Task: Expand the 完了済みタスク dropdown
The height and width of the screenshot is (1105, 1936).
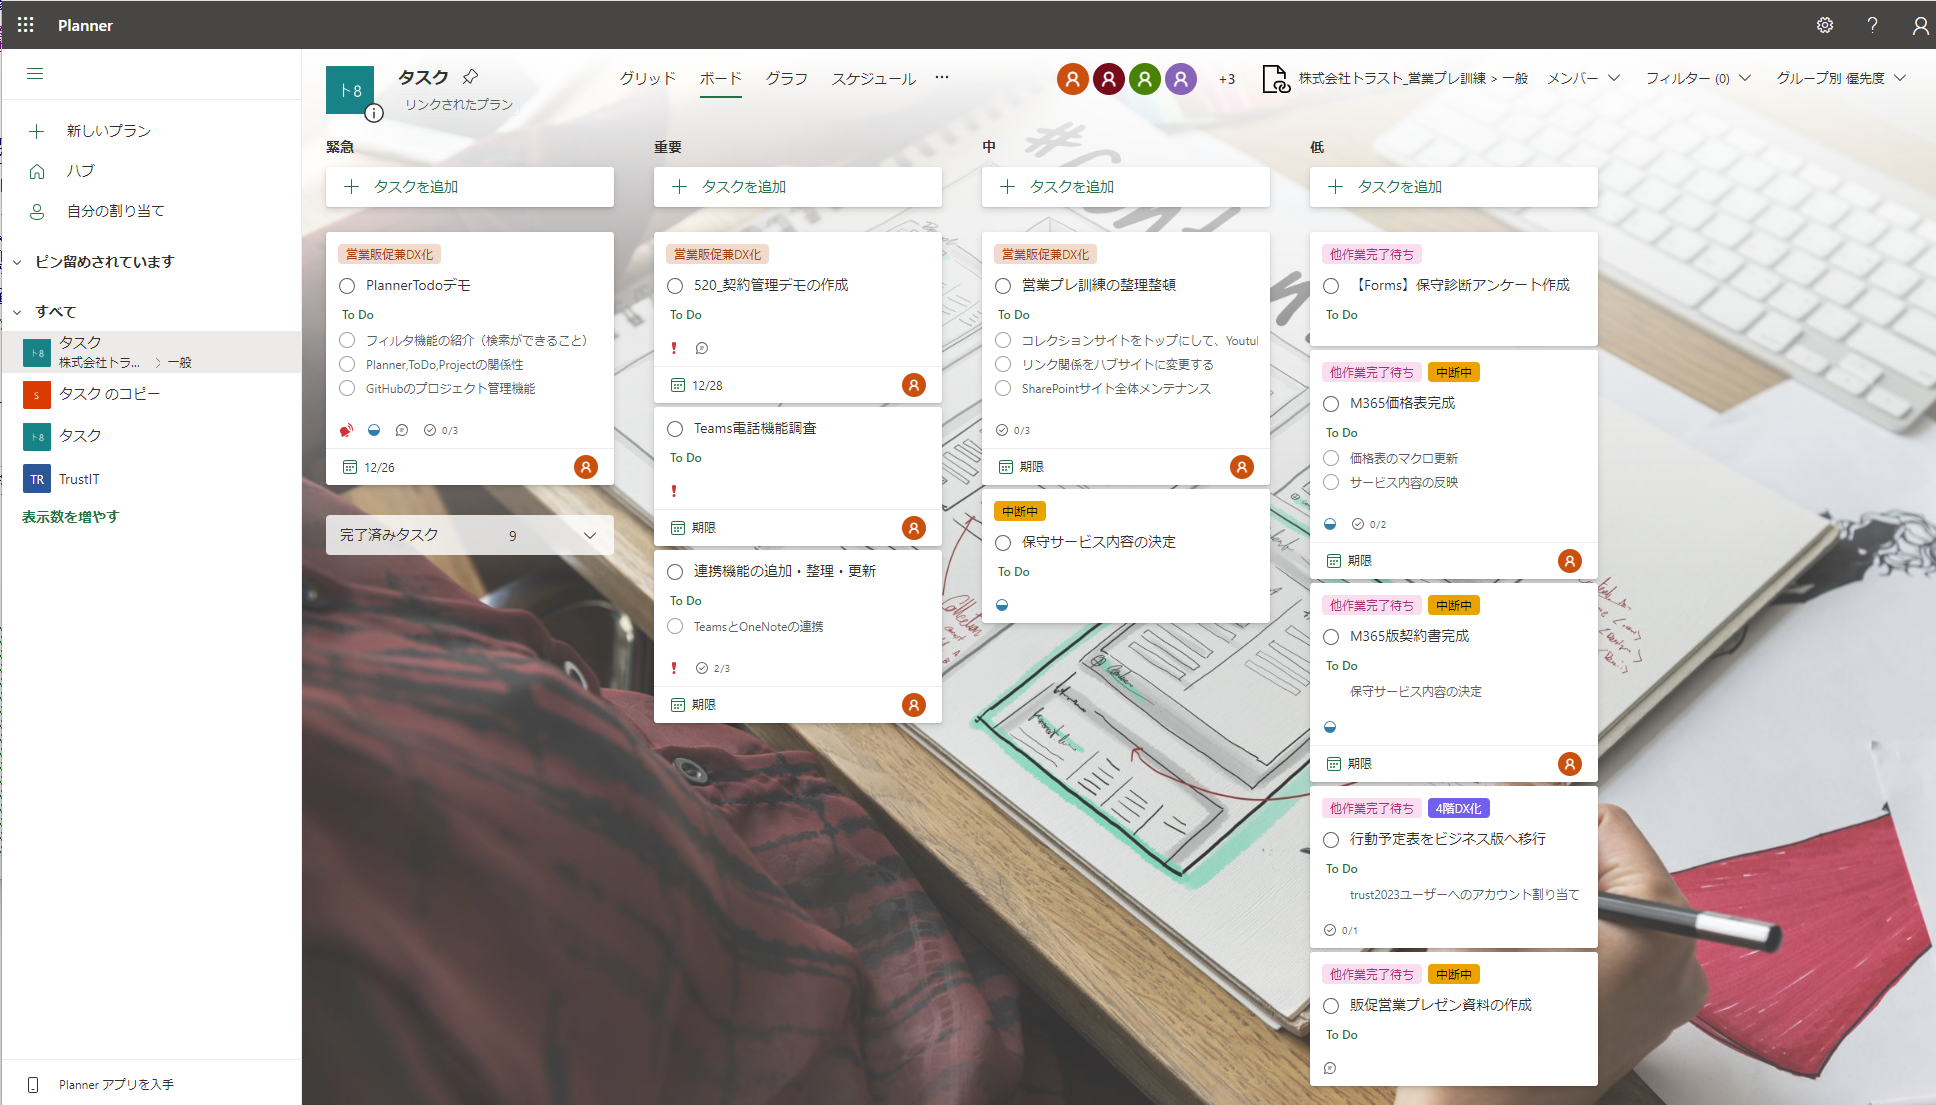Action: pyautogui.click(x=470, y=535)
